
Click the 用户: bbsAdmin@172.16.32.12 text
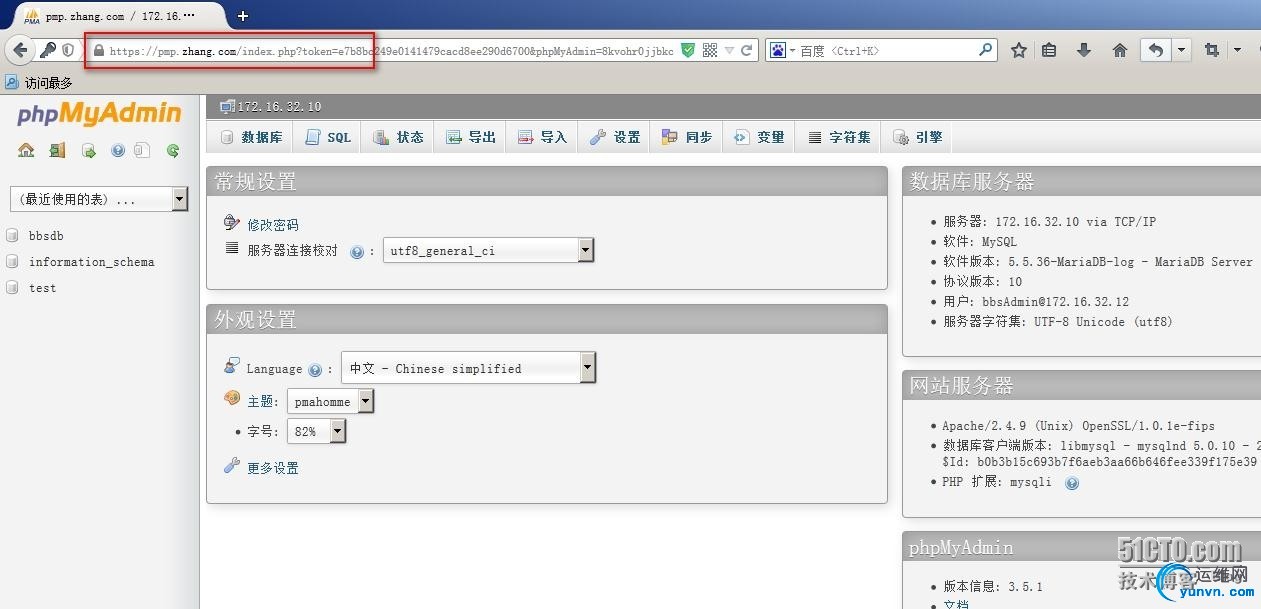point(1036,302)
